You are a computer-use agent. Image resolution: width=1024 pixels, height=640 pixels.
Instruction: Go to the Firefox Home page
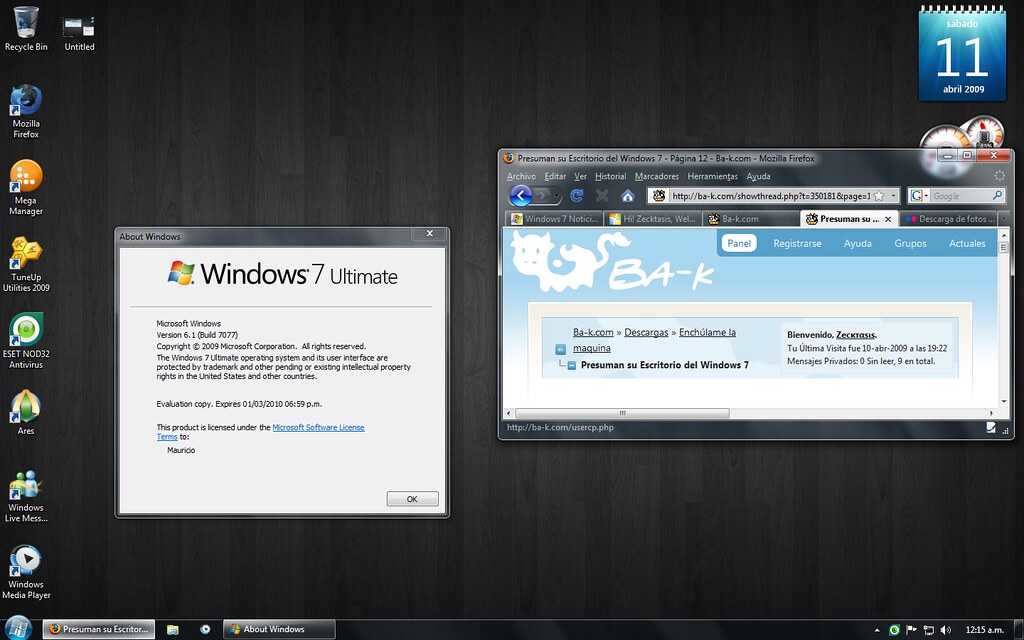coord(628,195)
